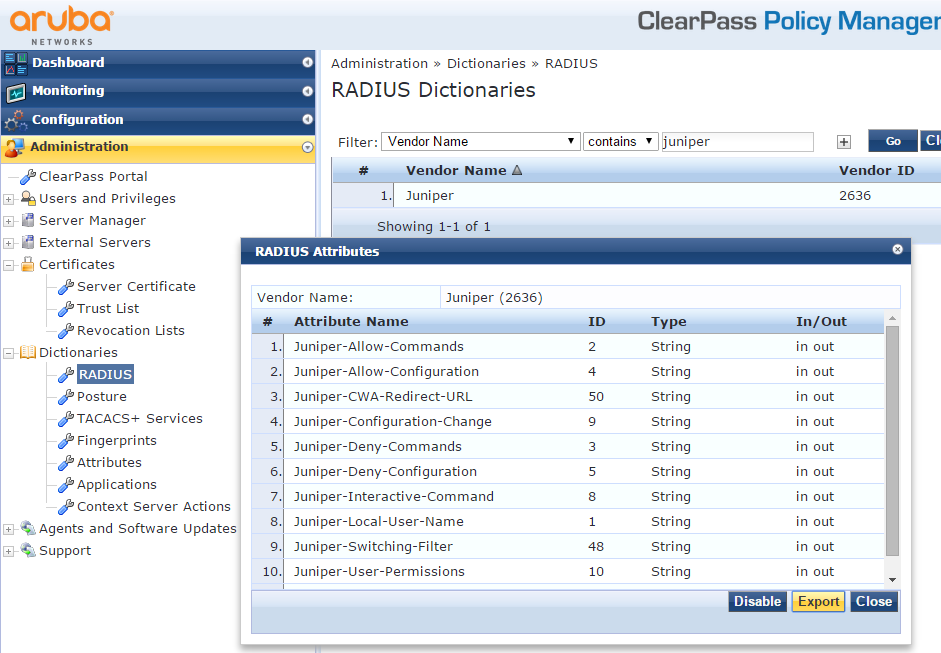Click the scrollbar up arrow in dialog
This screenshot has height=653, width=941.
coord(892,318)
